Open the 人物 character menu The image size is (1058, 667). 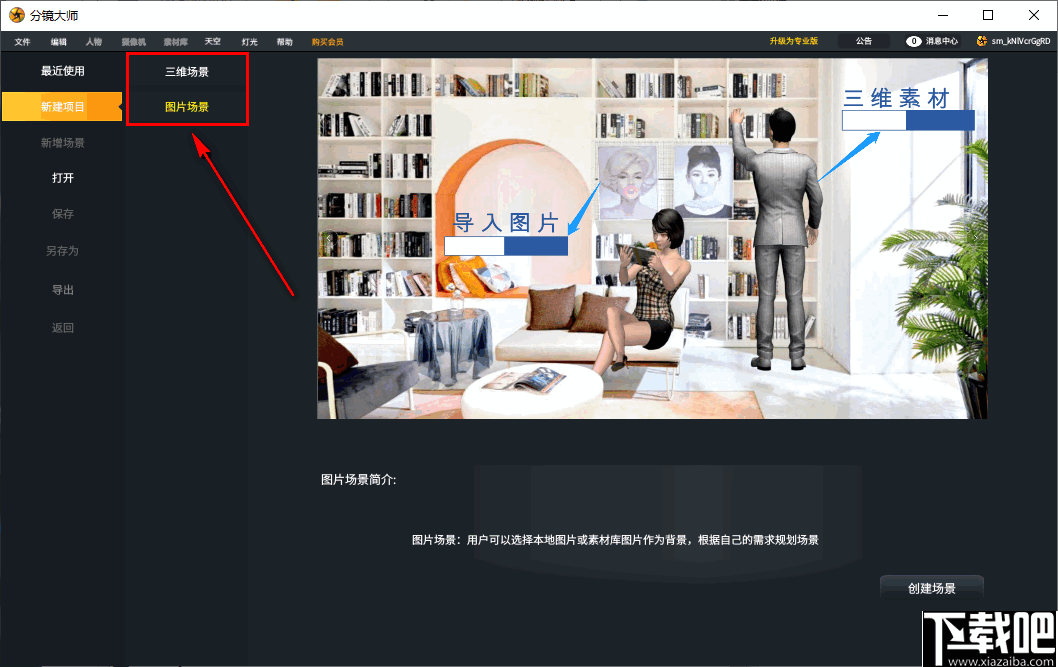pos(93,42)
